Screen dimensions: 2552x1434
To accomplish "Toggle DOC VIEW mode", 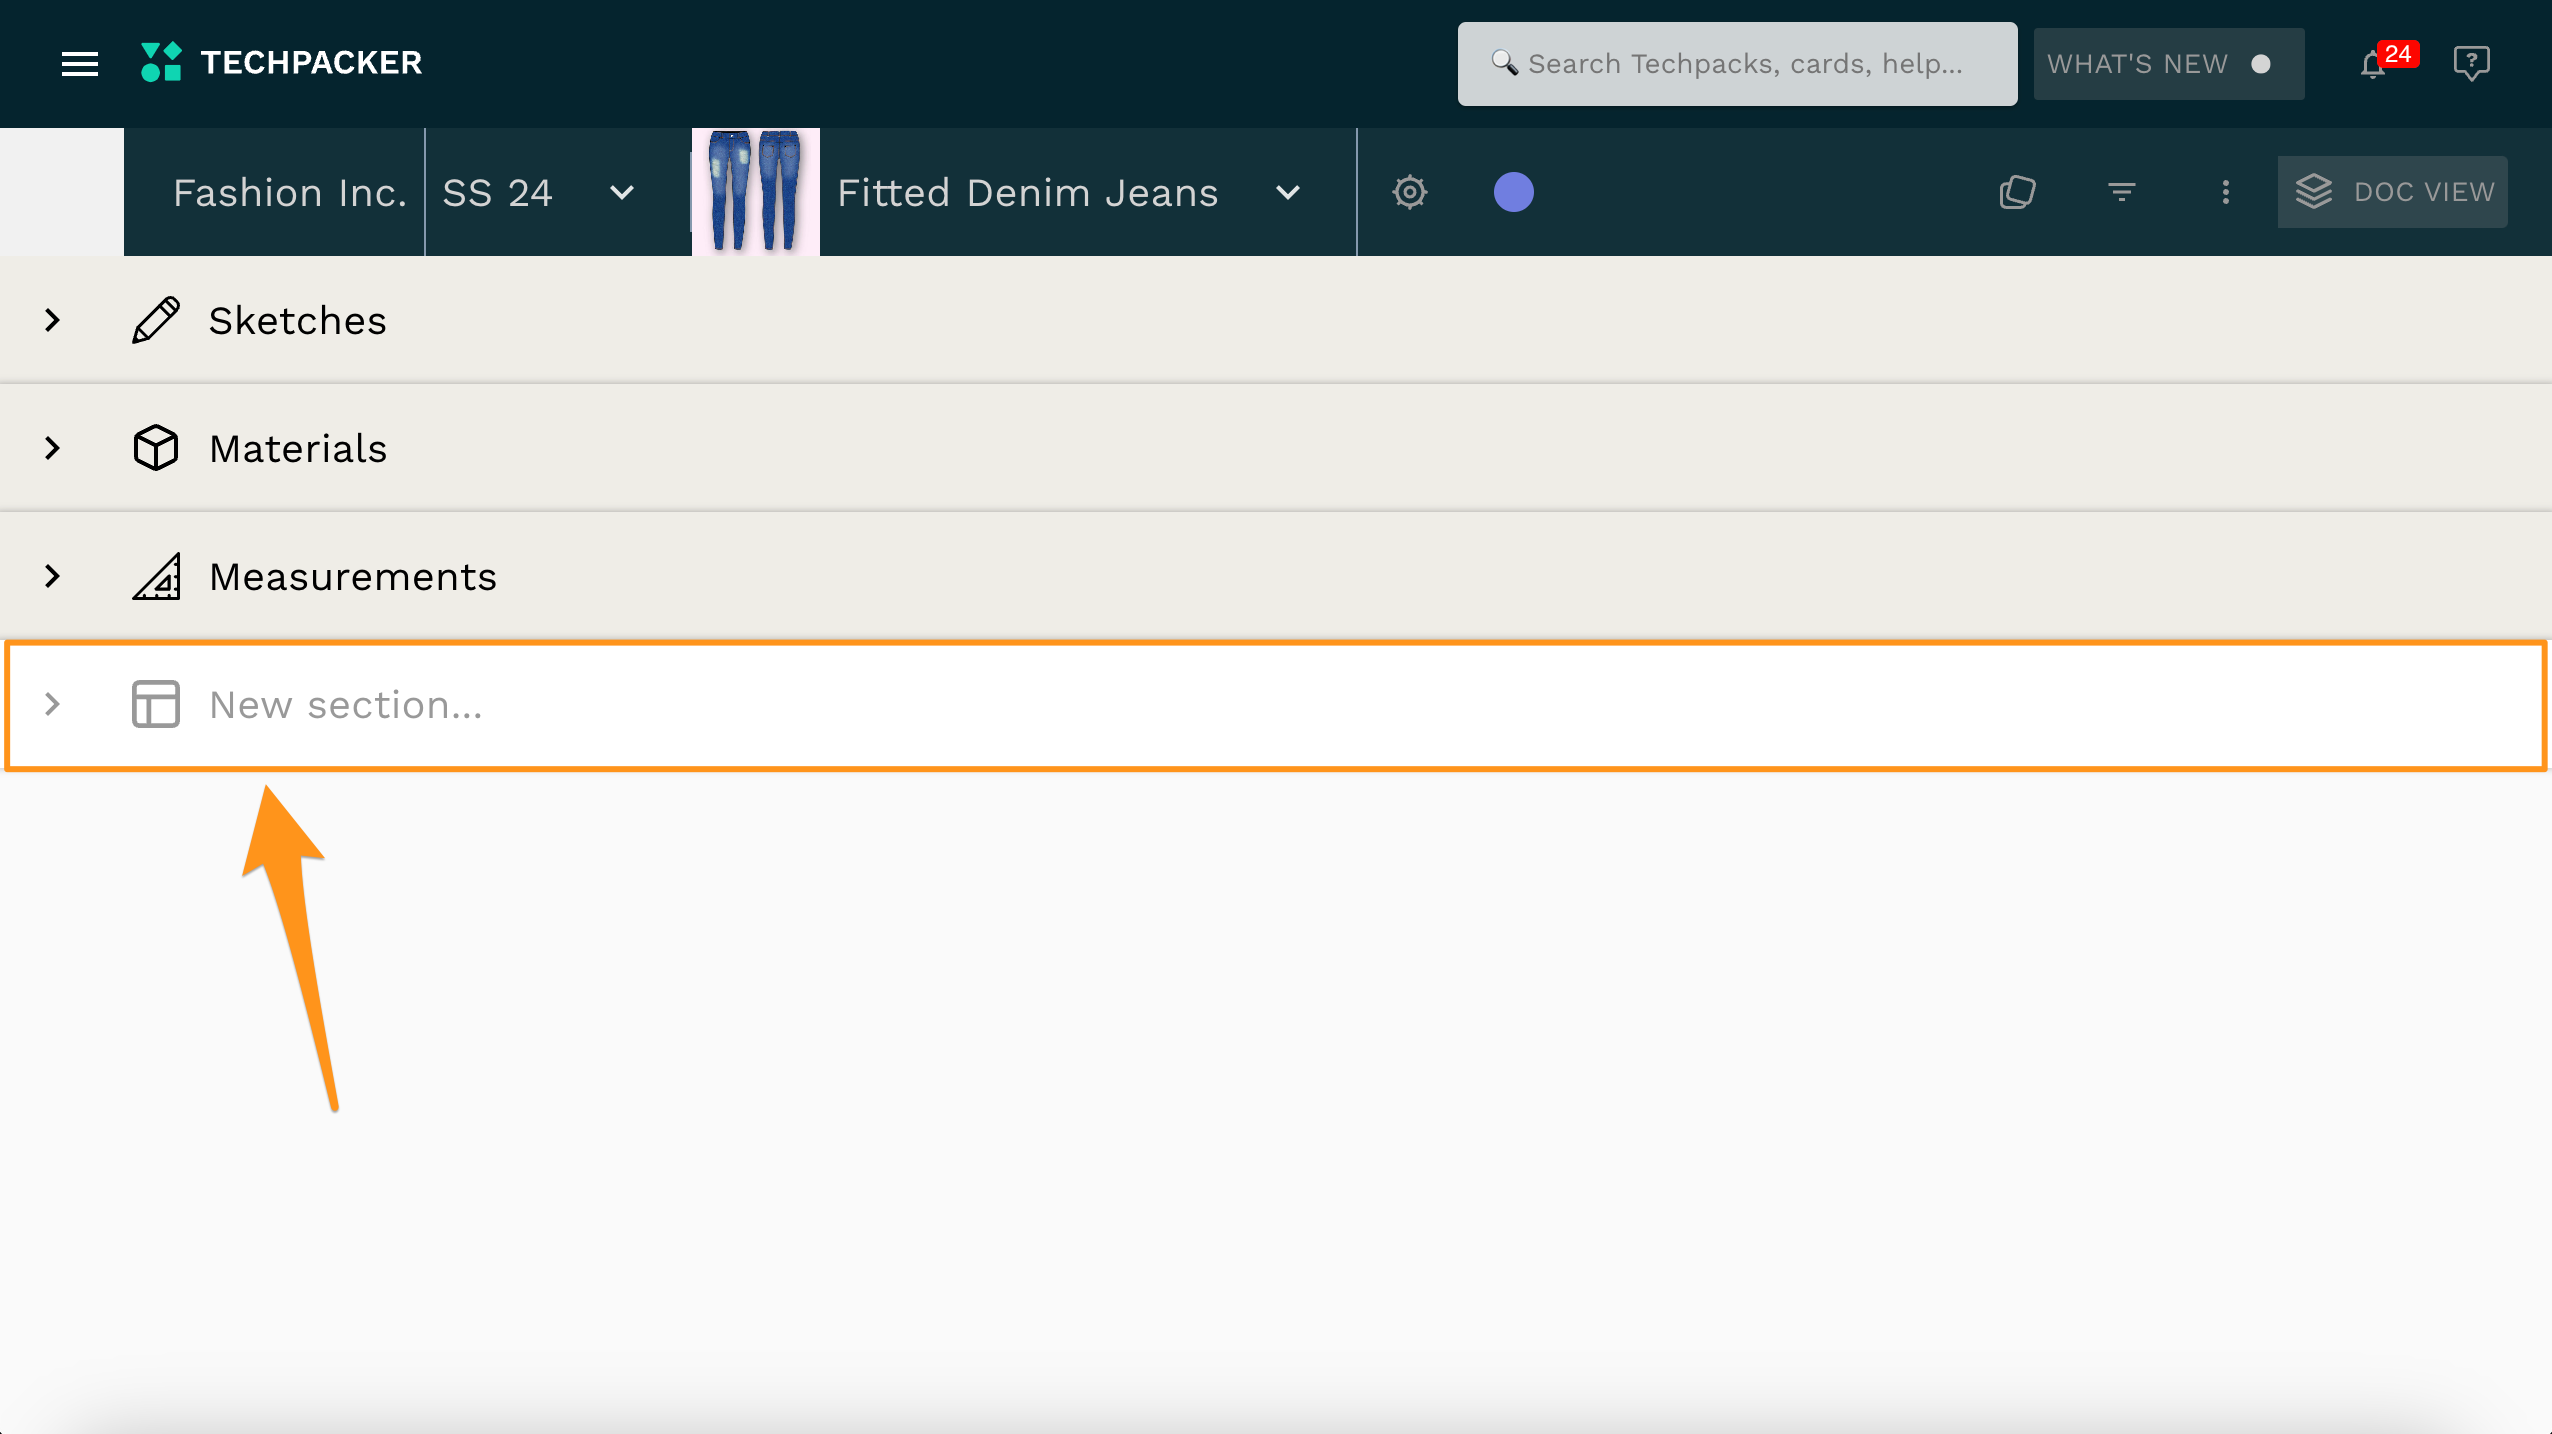I will [2392, 191].
